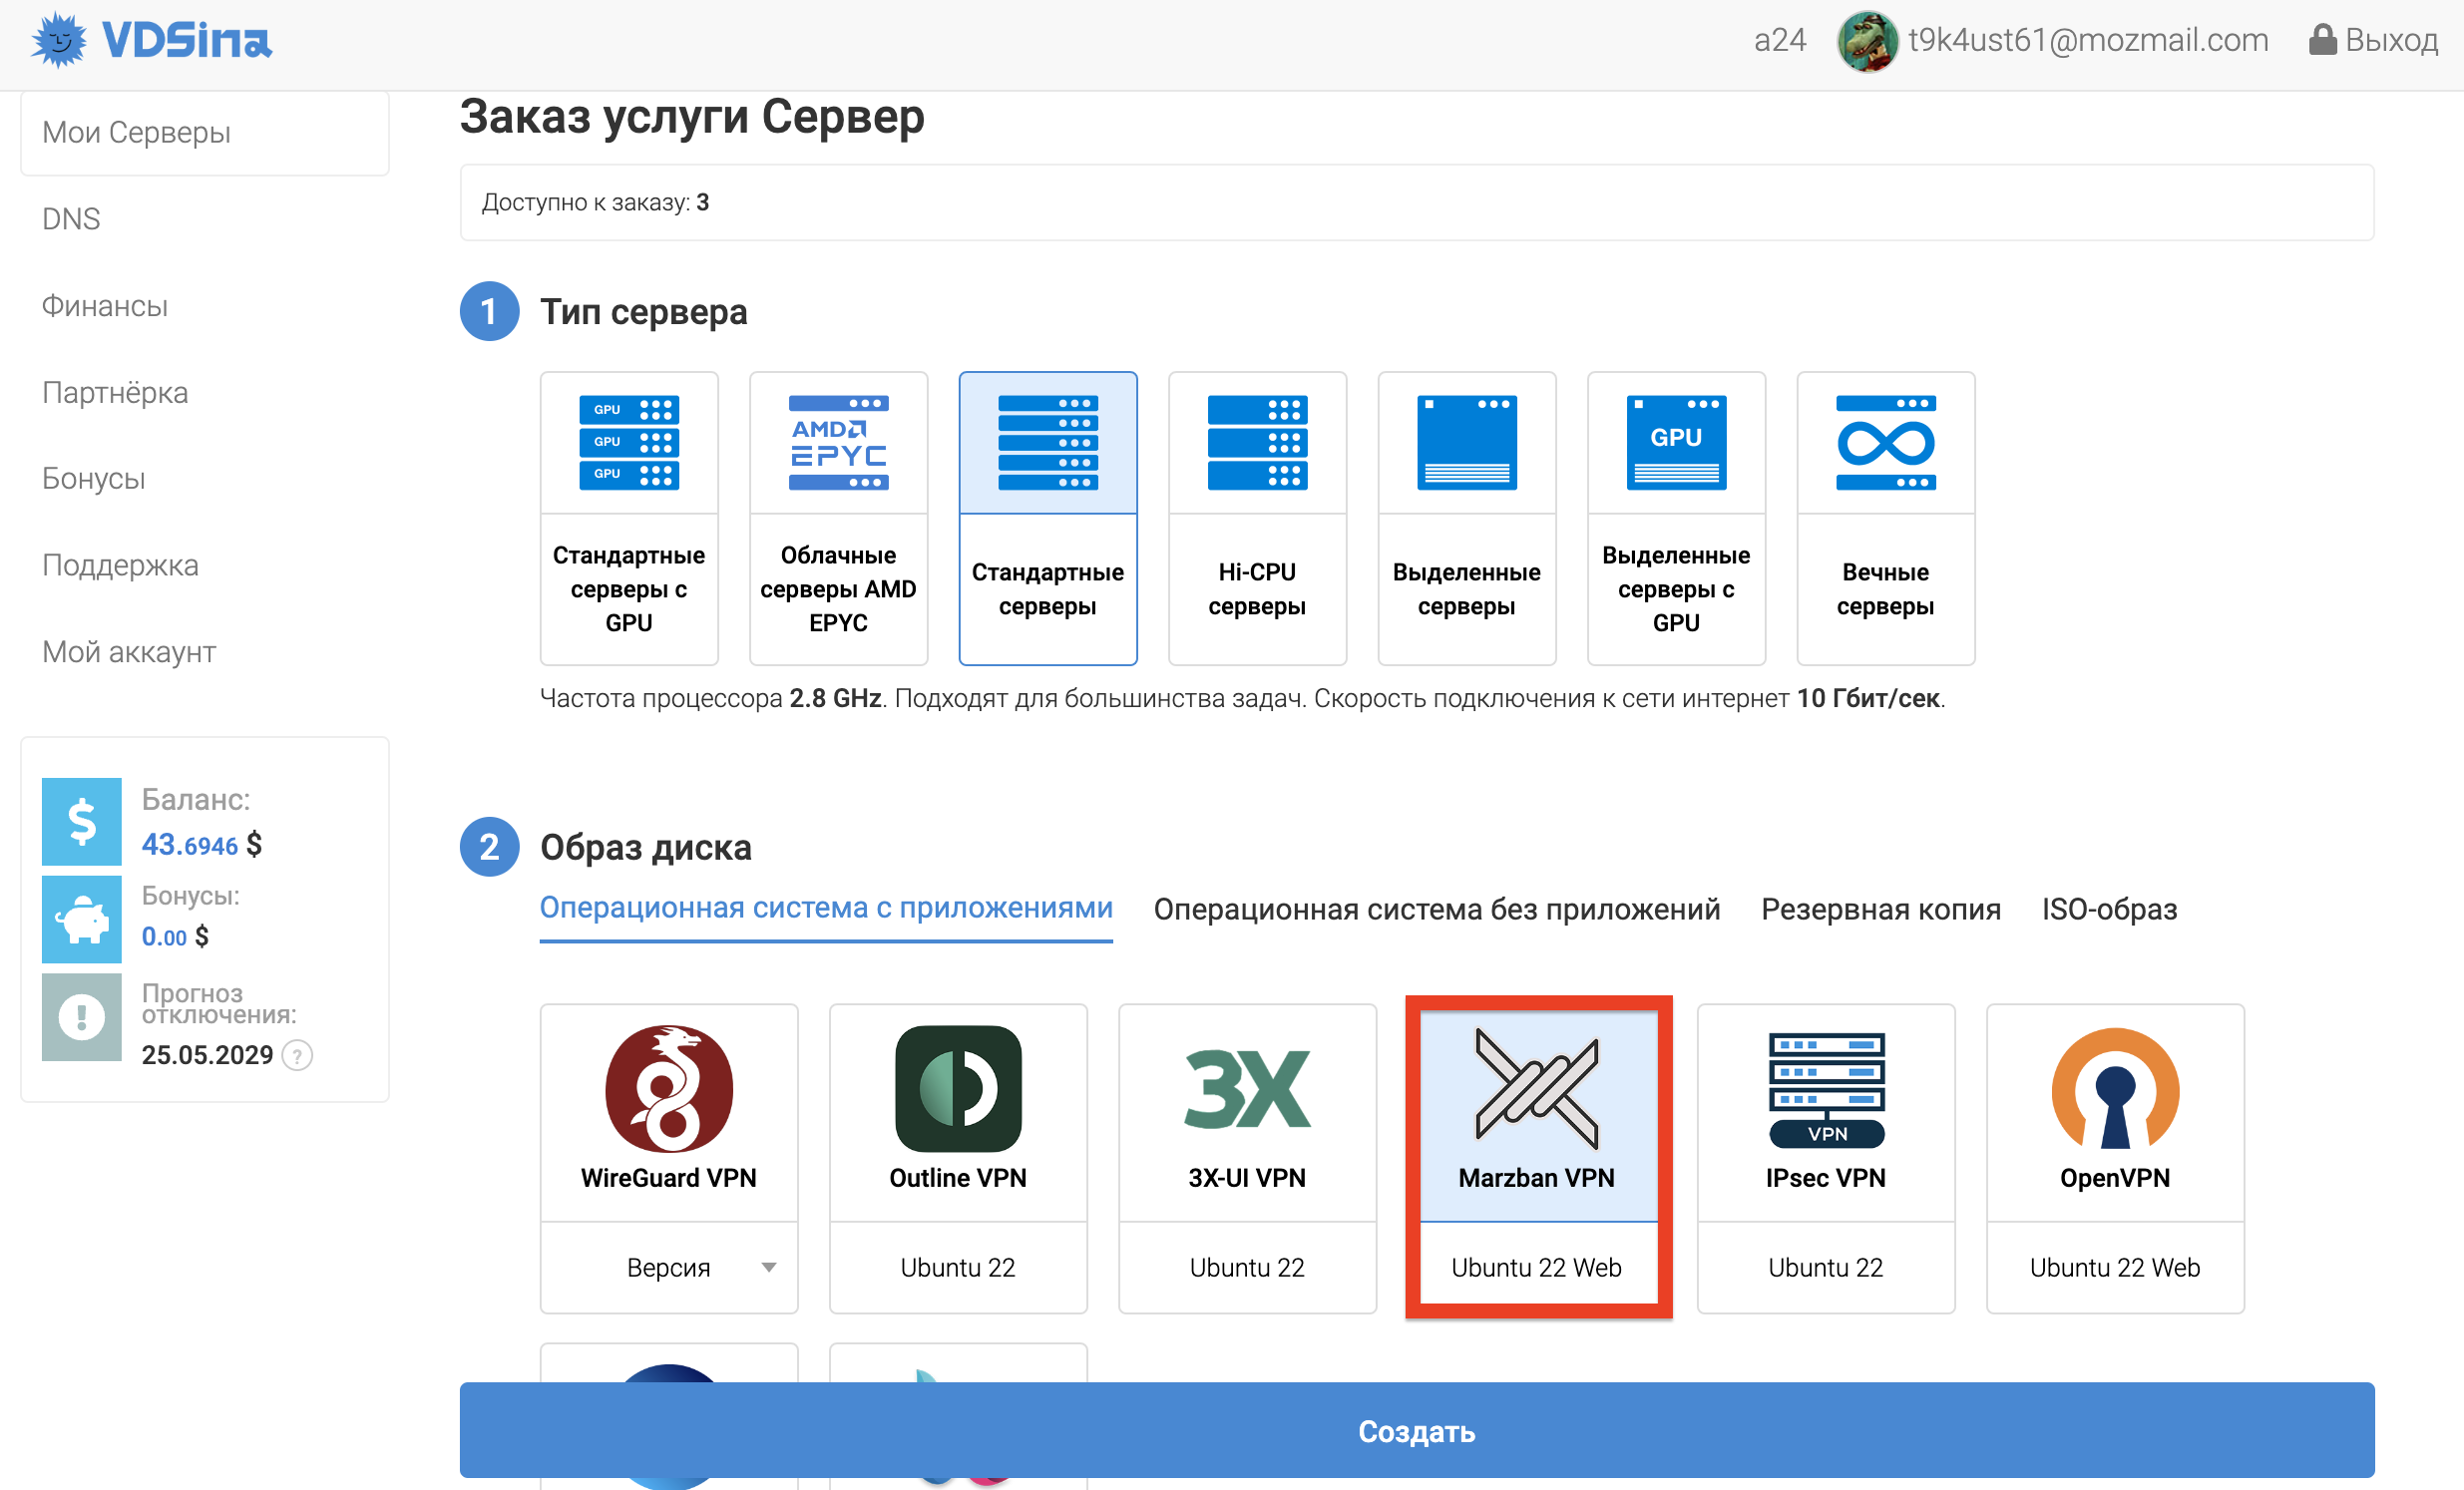Open Партнёрка section
Viewport: 2464px width, 1490px height.
(115, 392)
